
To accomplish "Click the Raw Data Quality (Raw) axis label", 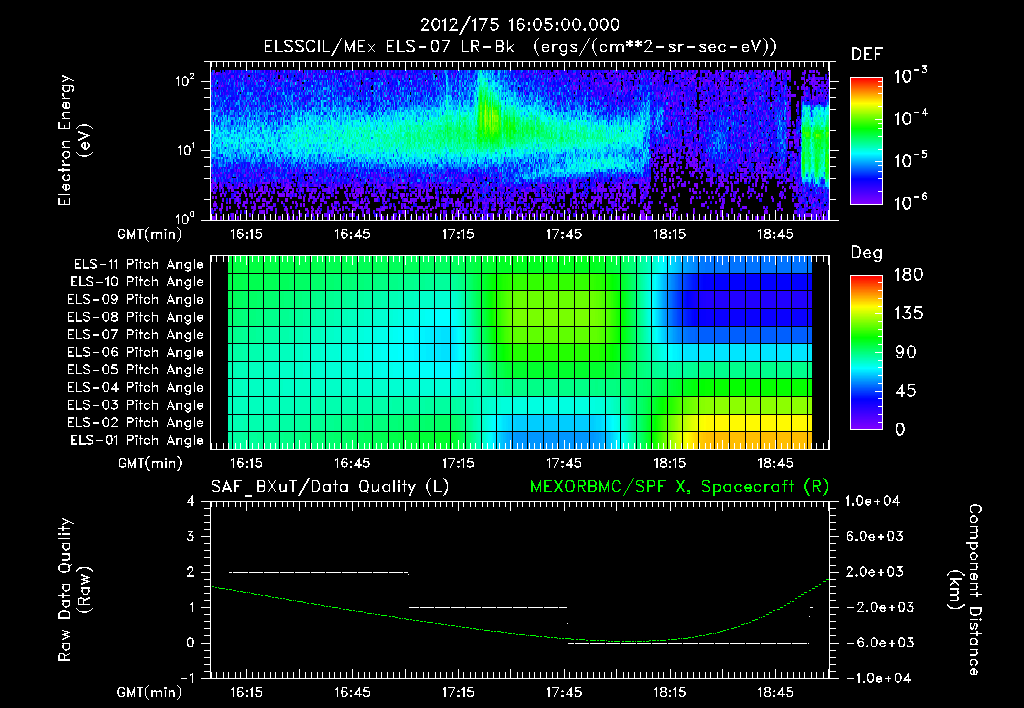I will point(74,590).
